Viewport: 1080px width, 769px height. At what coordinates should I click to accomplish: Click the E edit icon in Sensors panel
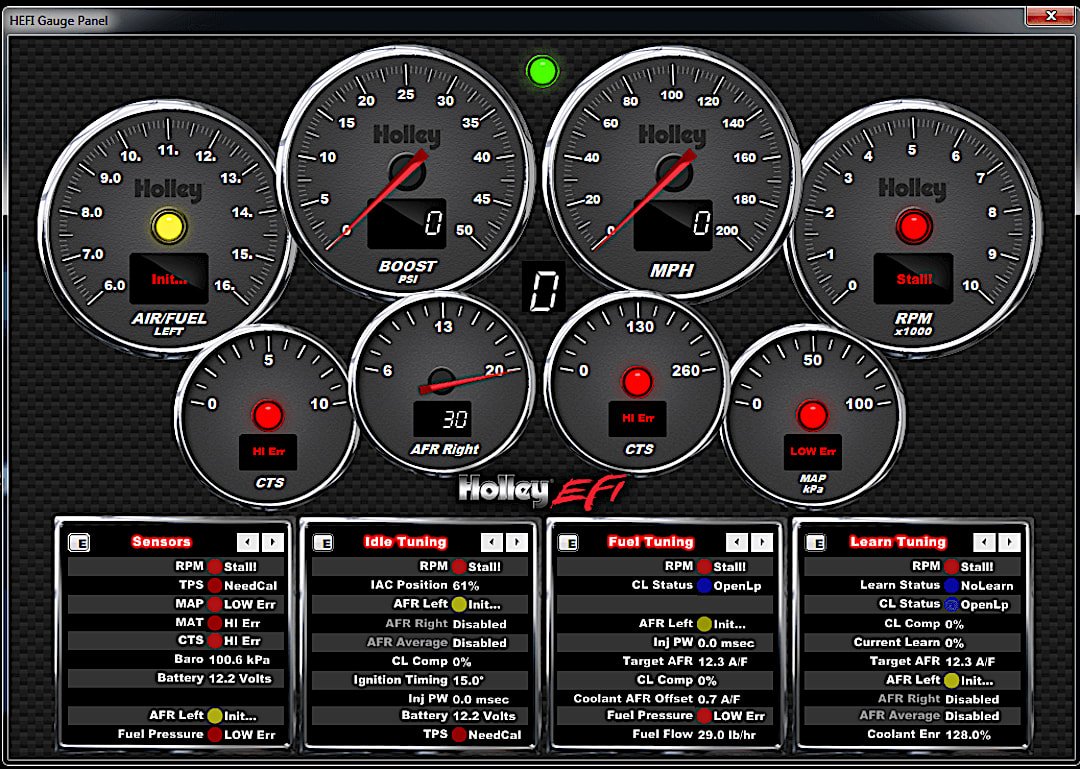[x=79, y=543]
